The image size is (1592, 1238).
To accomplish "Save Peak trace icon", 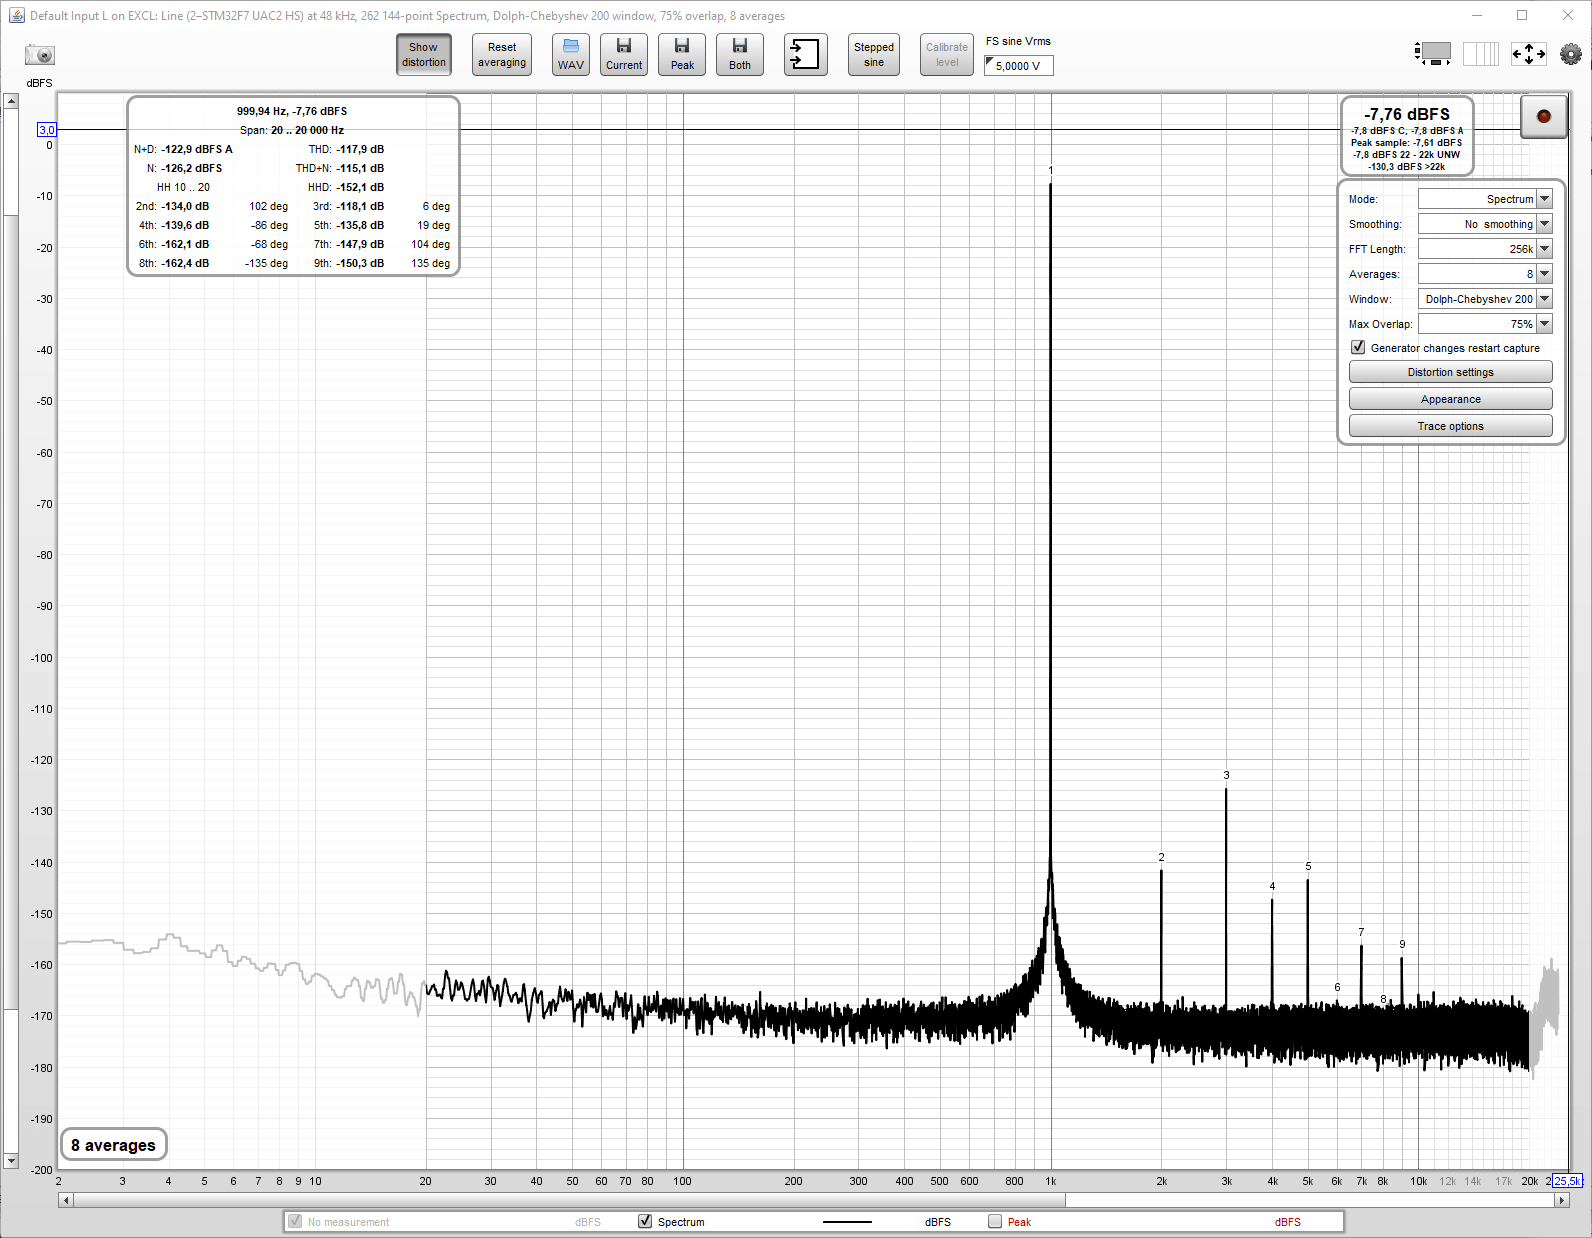I will tap(682, 55).
